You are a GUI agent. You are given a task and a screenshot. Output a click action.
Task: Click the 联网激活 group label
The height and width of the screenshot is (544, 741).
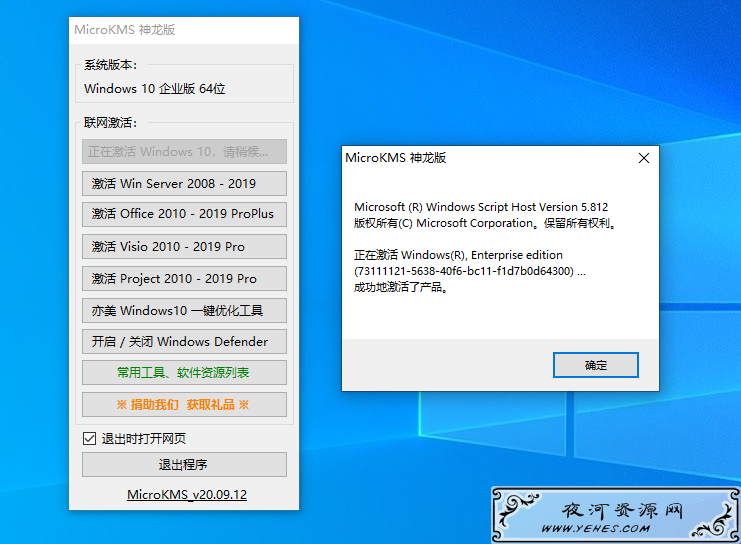click(111, 123)
